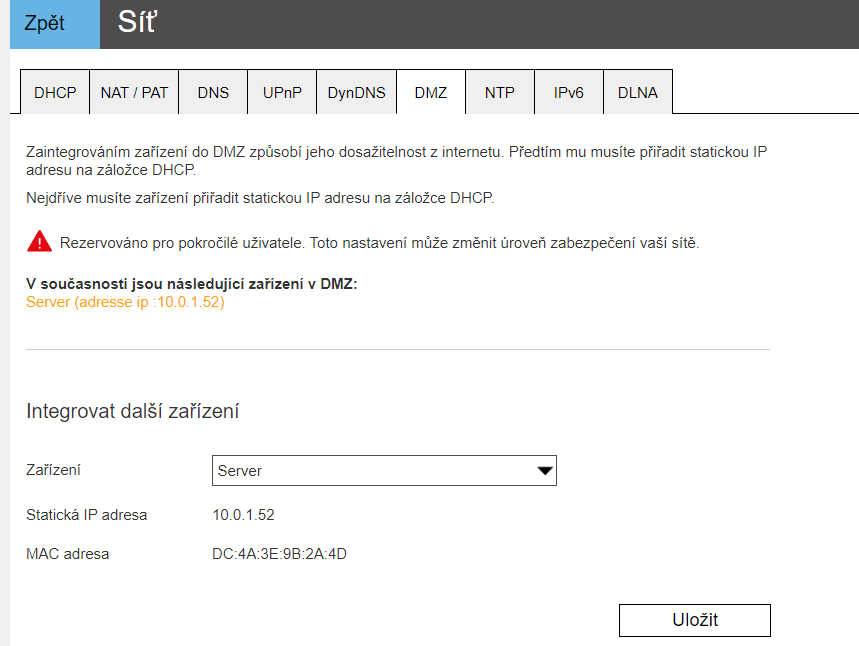The width and height of the screenshot is (859, 646).
Task: Click the Integrovat další zařízení heading
Action: [x=132, y=411]
